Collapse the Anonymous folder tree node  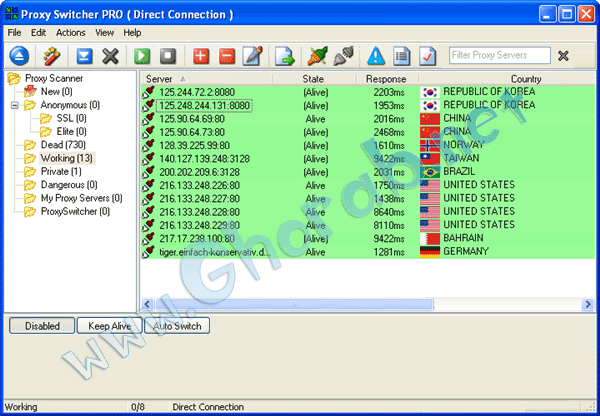(15, 105)
